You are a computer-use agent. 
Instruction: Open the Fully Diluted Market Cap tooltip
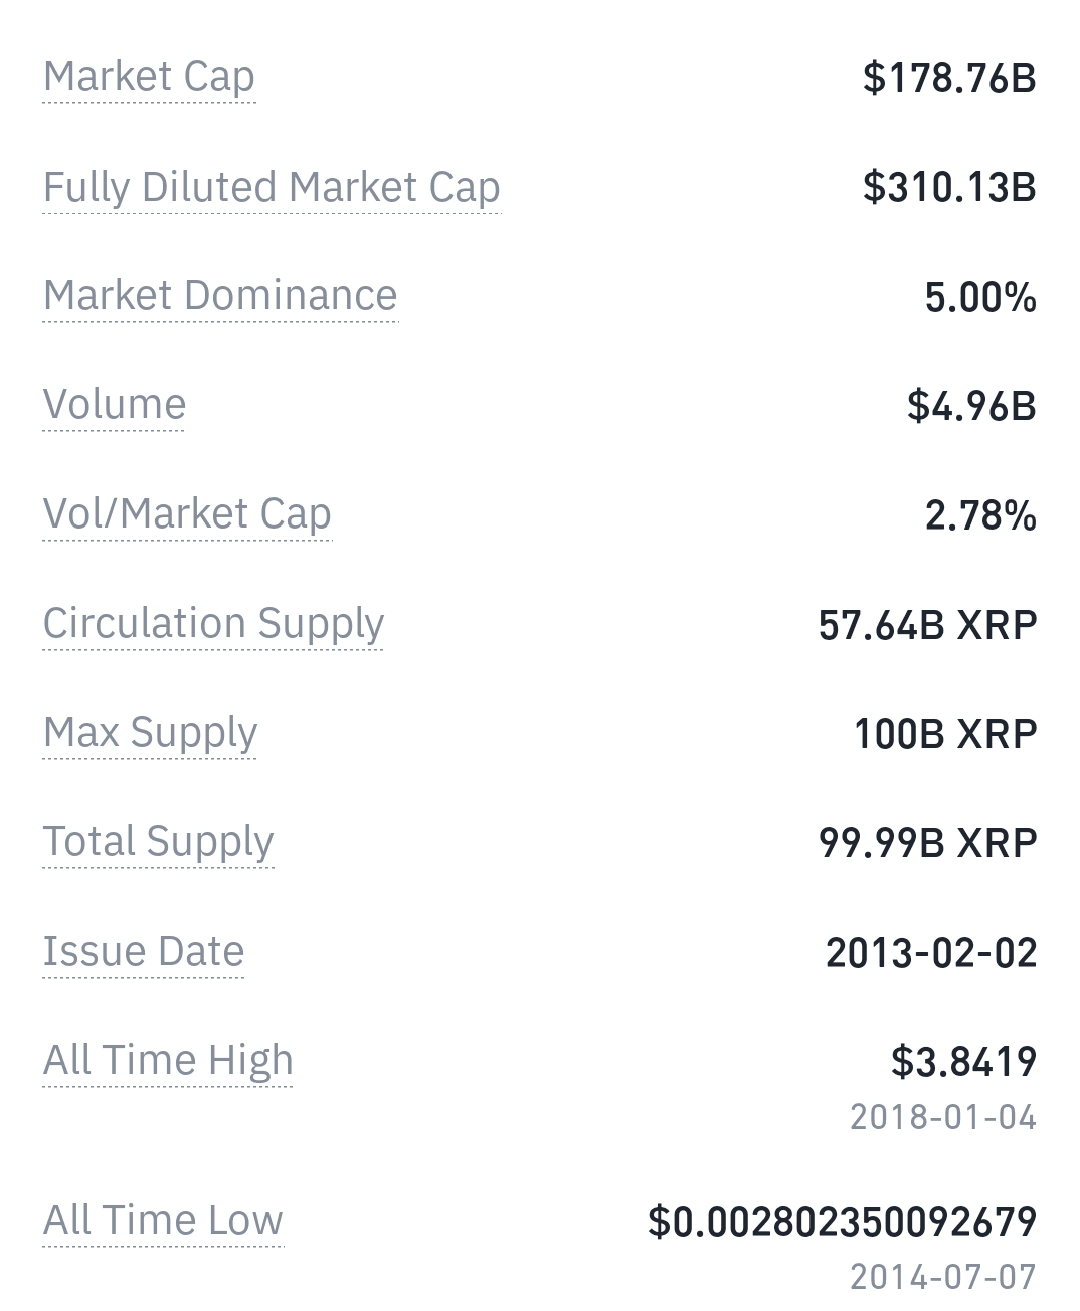(271, 187)
